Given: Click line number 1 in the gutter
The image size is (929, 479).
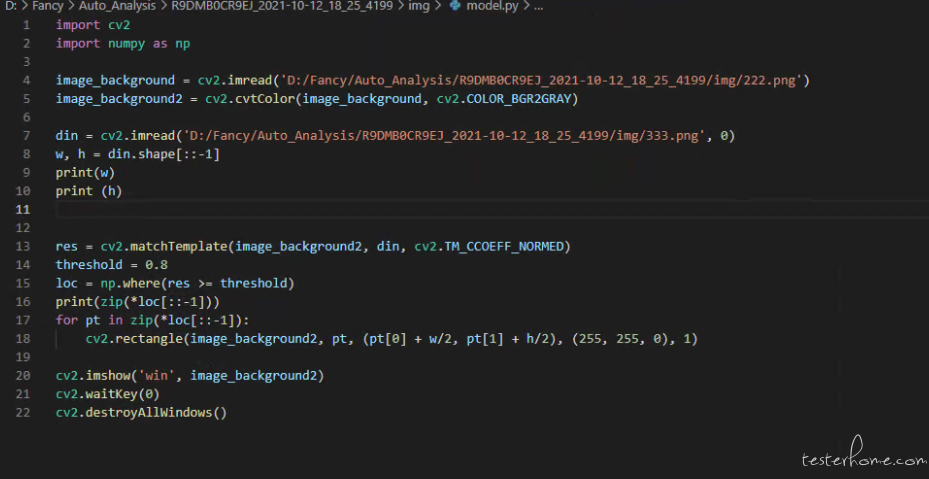Looking at the screenshot, I should (x=26, y=25).
